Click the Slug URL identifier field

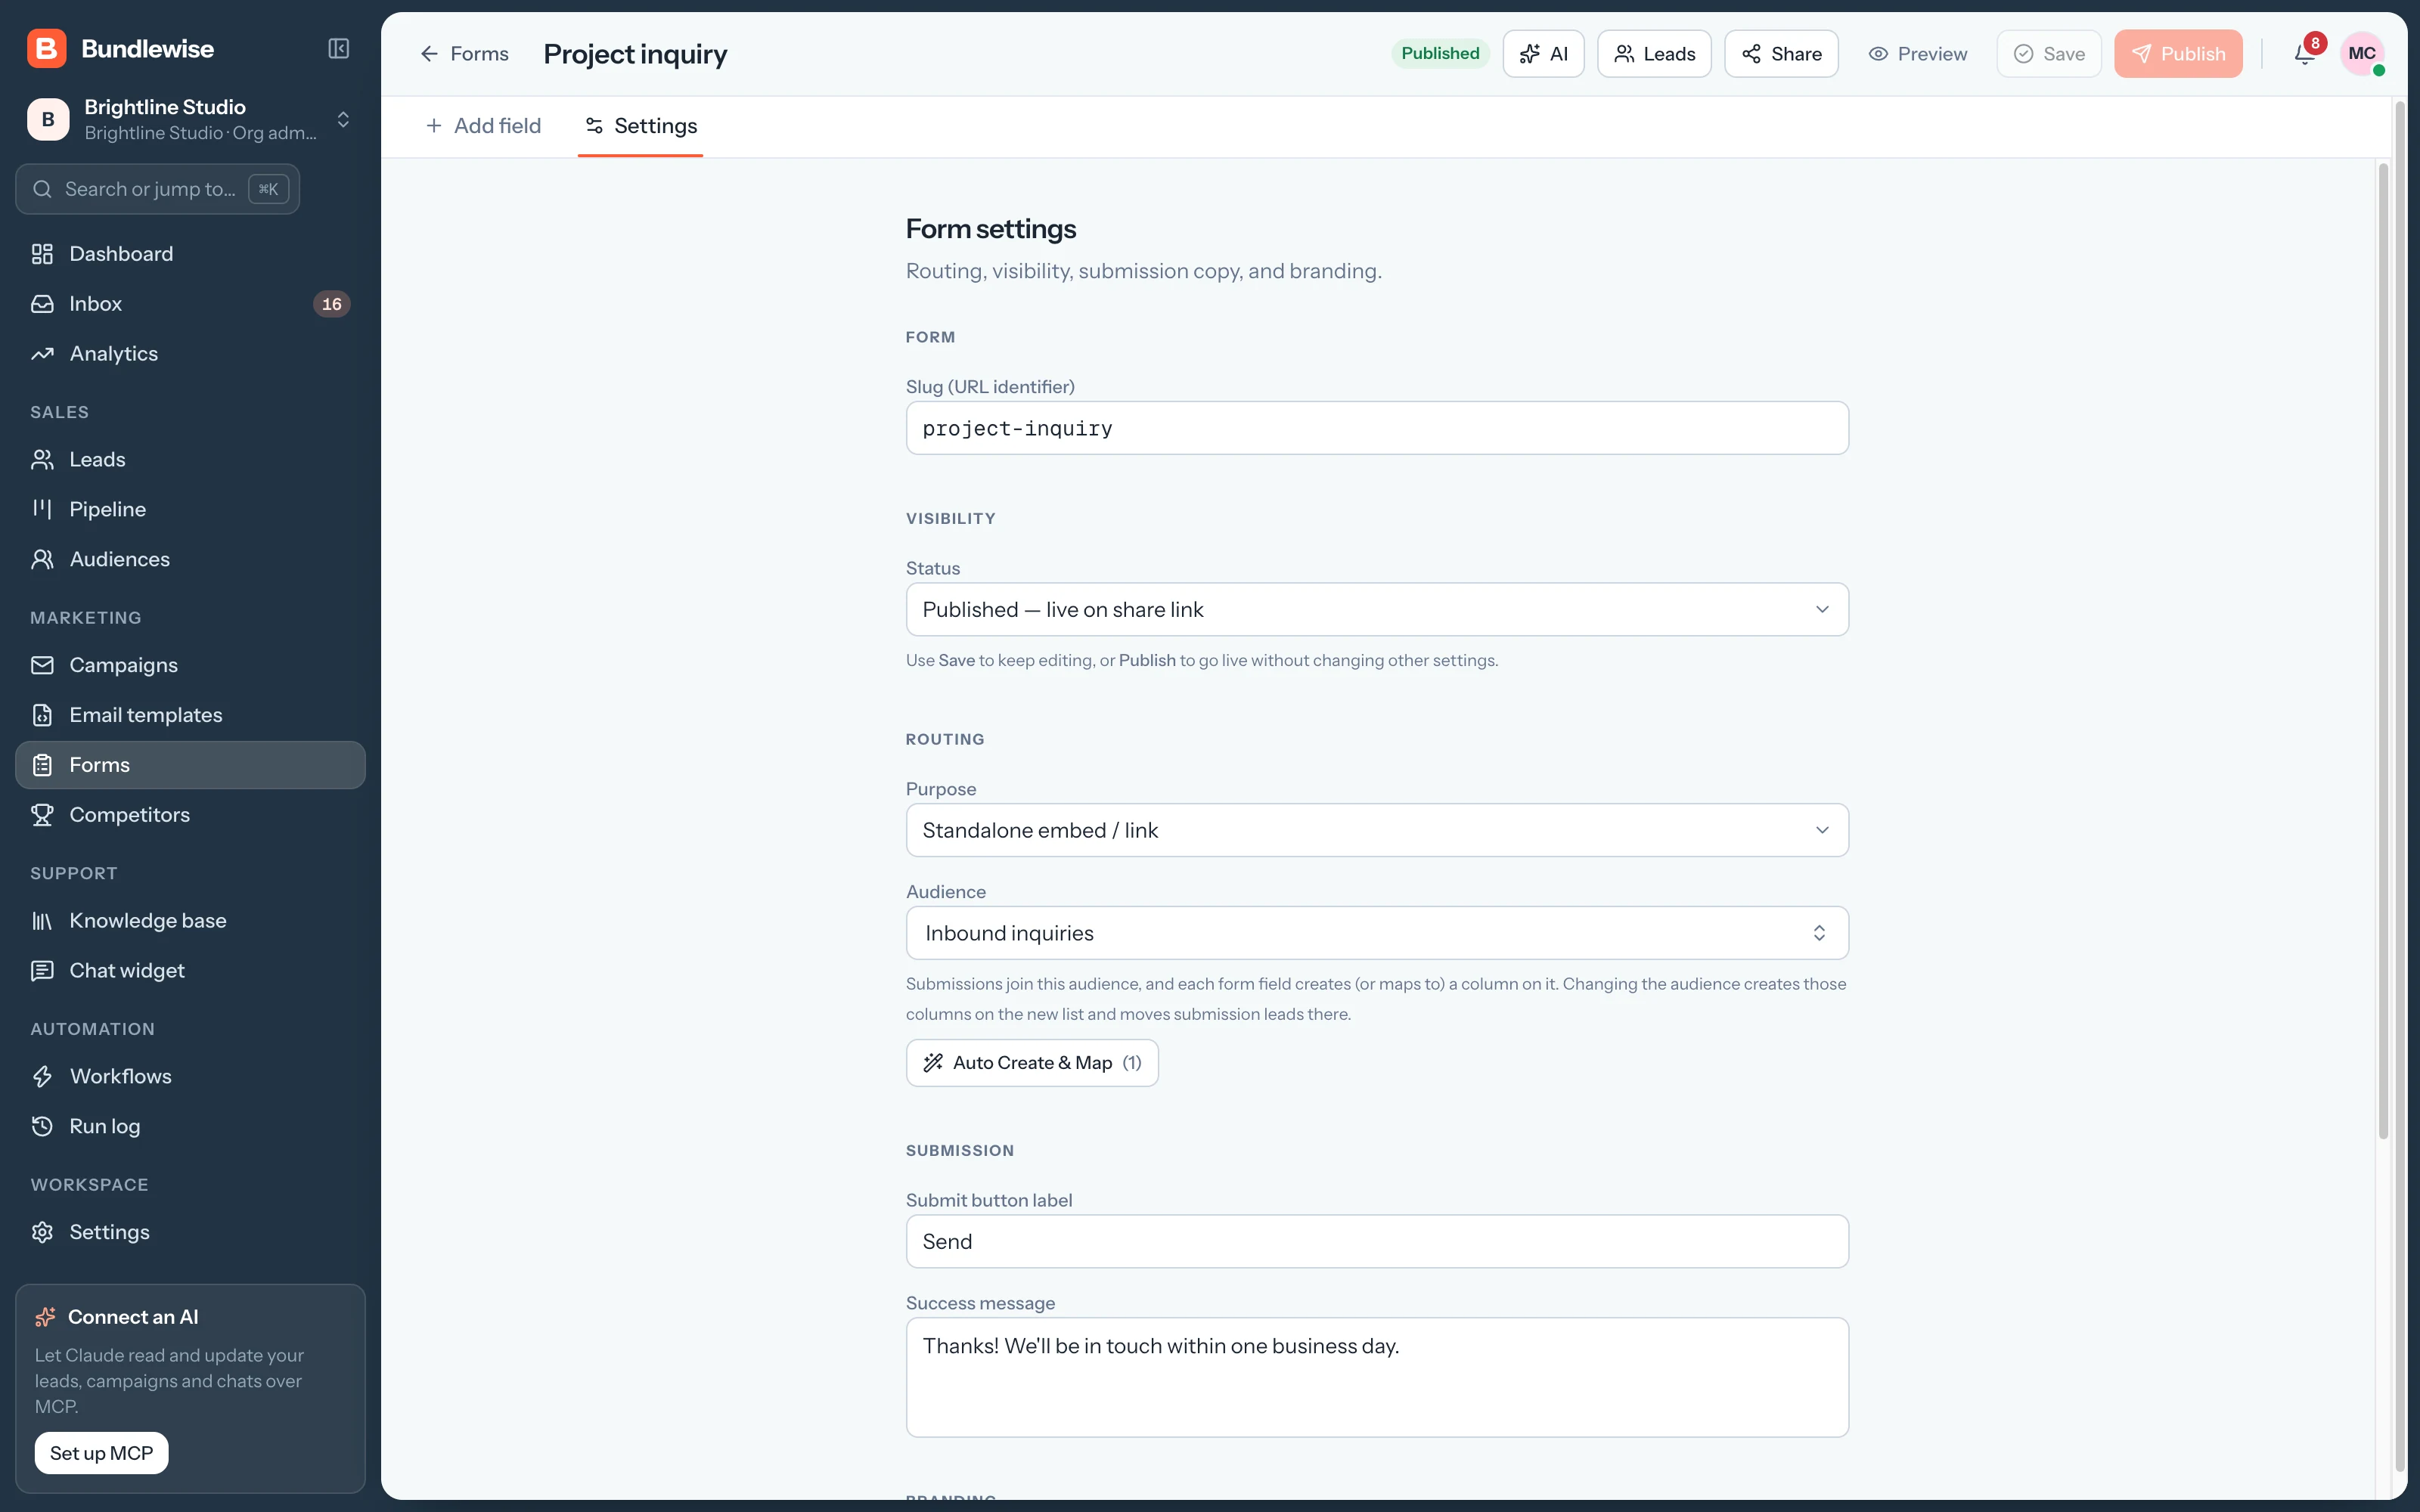pos(1377,429)
